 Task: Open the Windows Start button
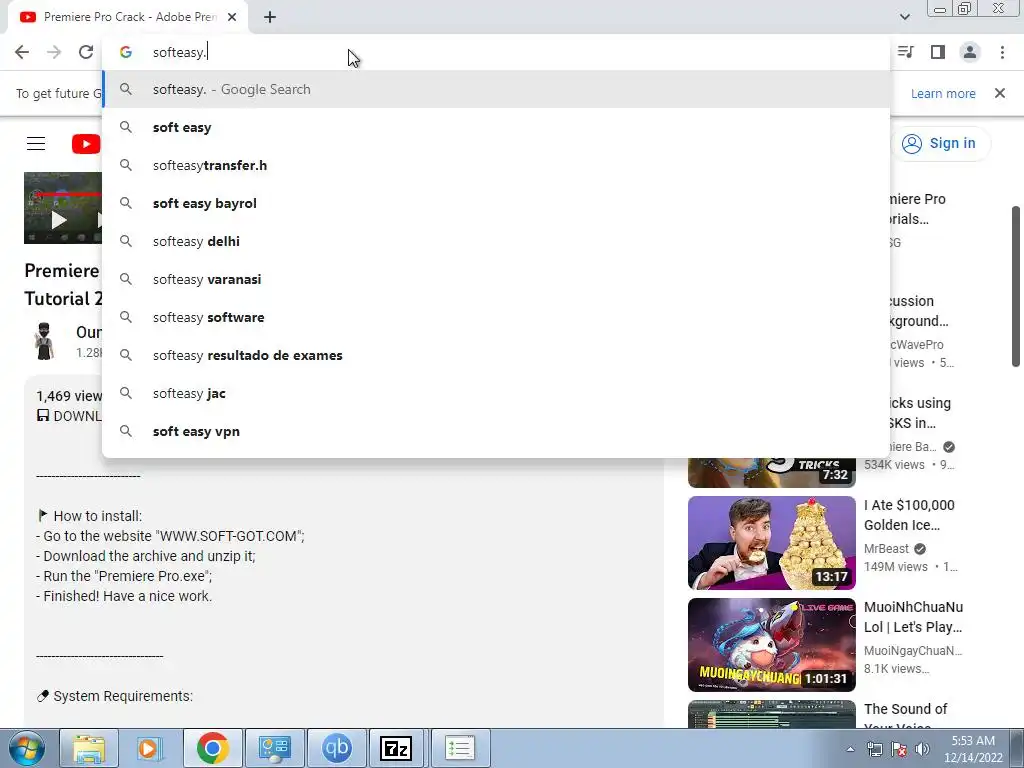coord(25,748)
